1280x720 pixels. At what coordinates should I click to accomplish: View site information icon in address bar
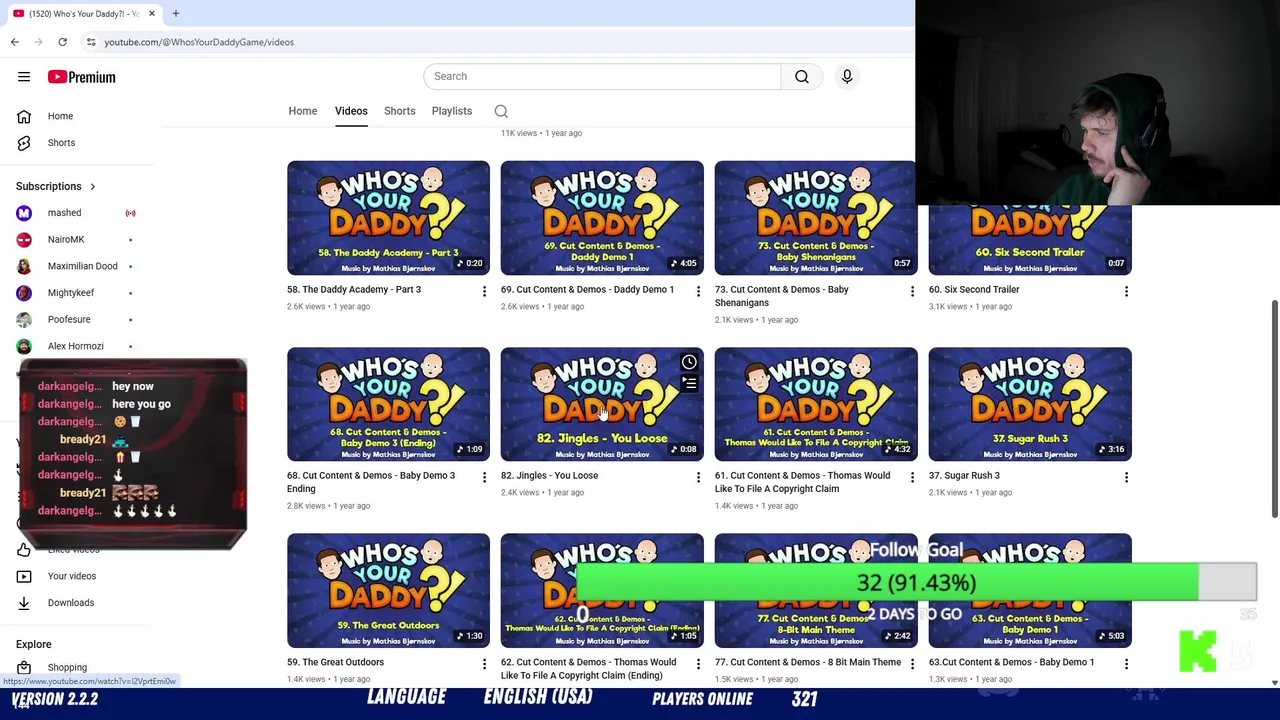(91, 42)
